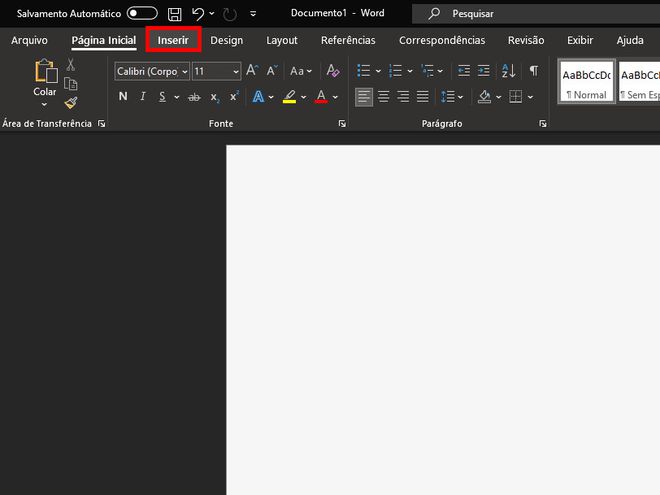Toggle subscript formatting

215,97
